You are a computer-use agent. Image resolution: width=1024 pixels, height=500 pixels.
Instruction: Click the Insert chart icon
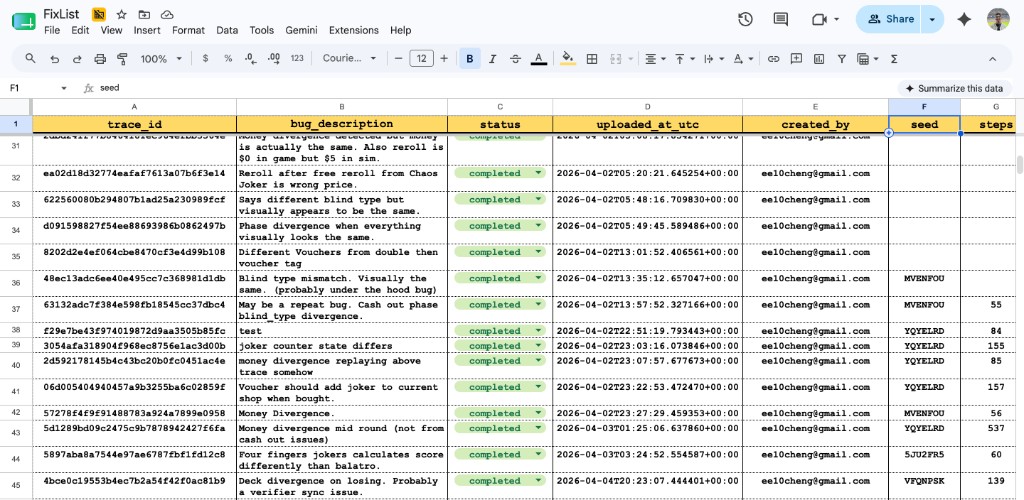[x=819, y=59]
